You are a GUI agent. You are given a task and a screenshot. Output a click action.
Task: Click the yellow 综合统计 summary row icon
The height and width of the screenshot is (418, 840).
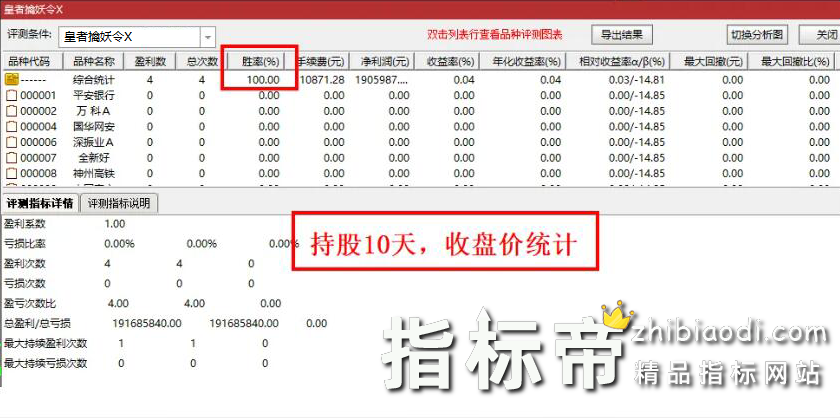tap(13, 79)
